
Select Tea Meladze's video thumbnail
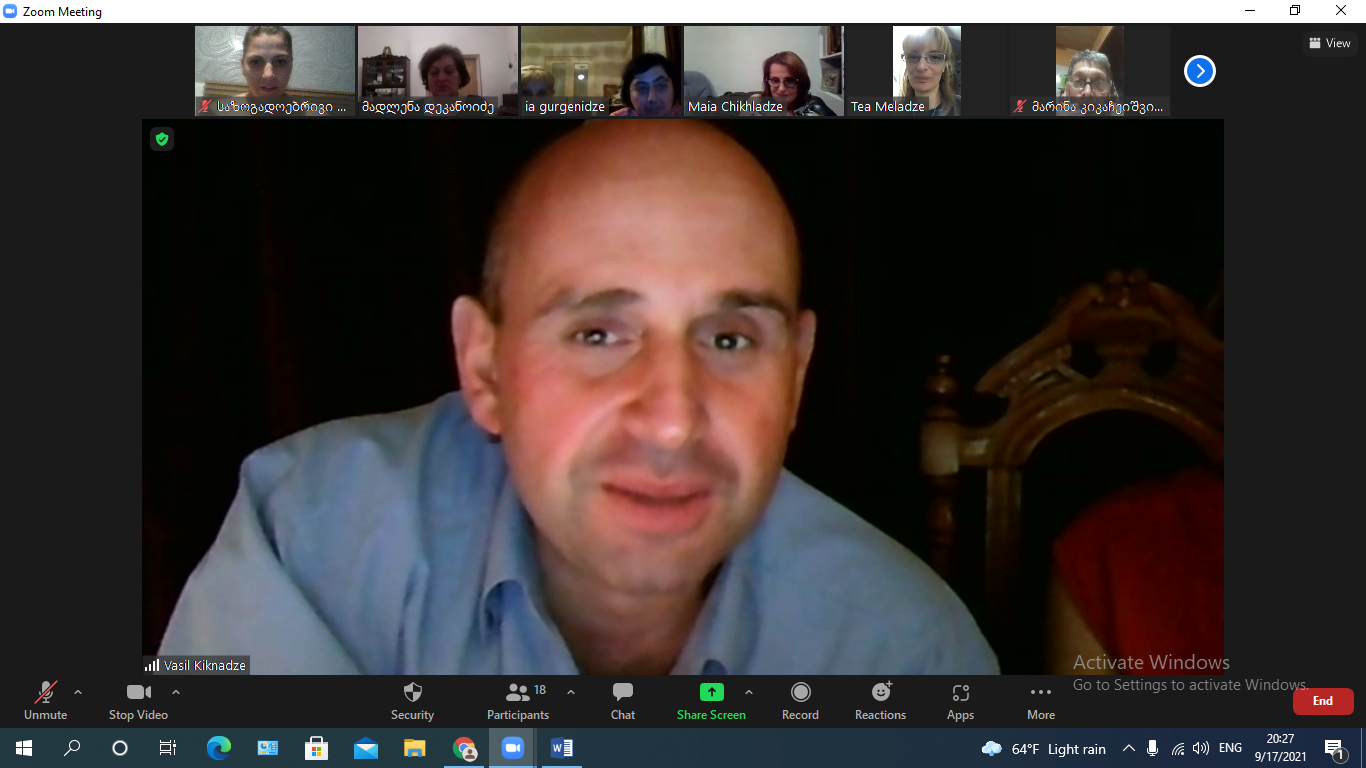(x=927, y=71)
